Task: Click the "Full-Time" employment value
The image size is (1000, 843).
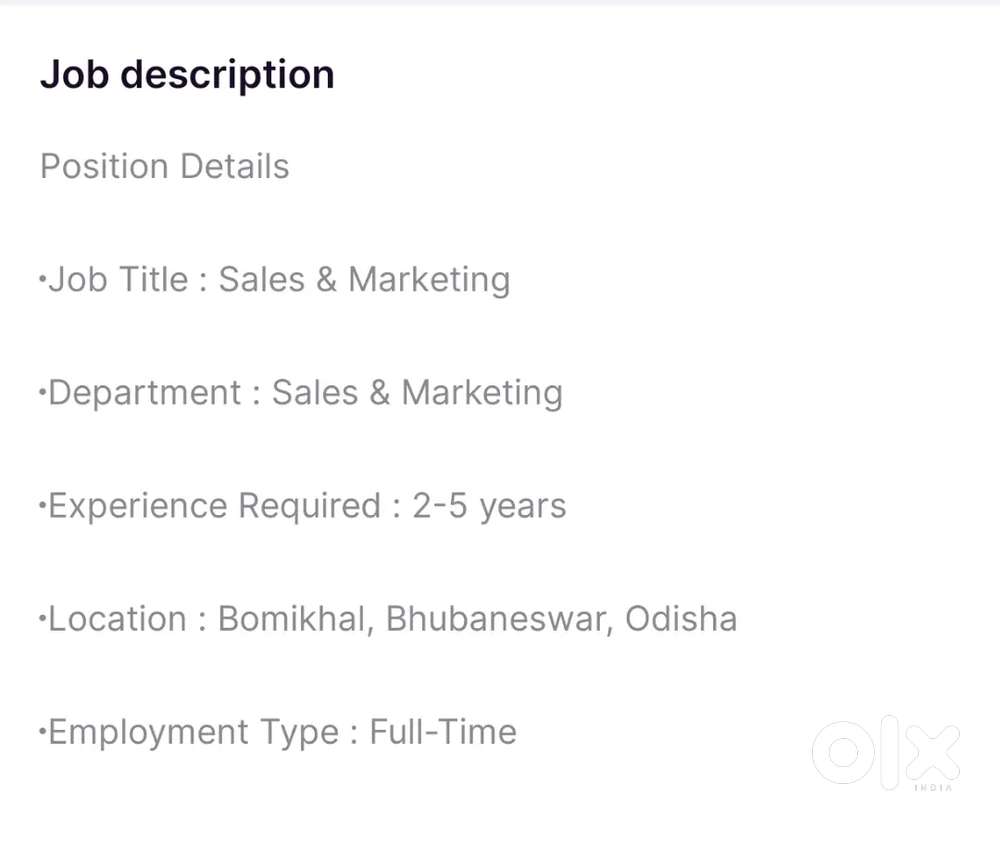Action: coord(443,731)
